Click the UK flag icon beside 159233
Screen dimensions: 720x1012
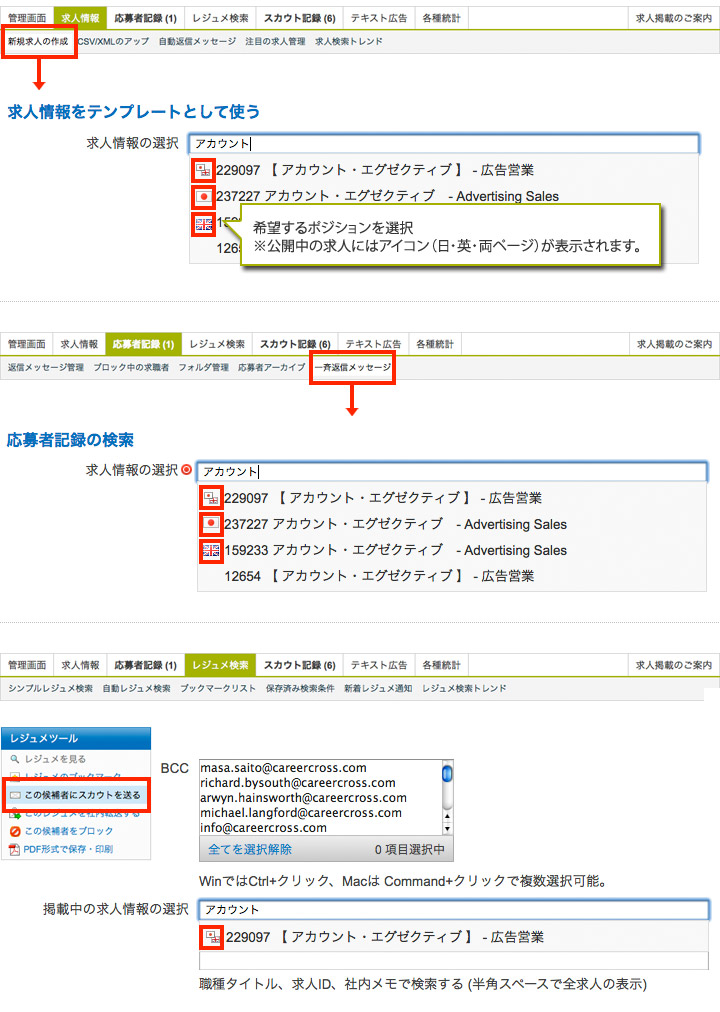point(211,551)
